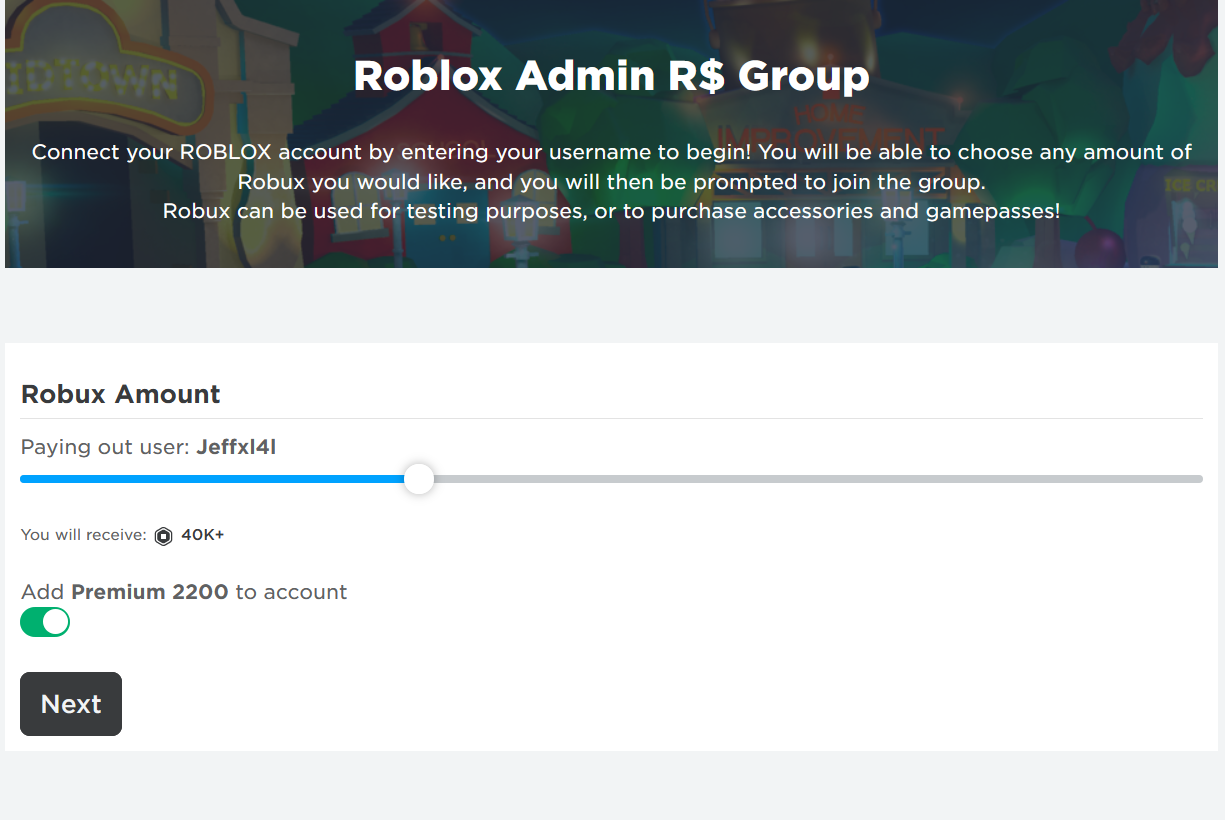The height and width of the screenshot is (820, 1225).
Task: Click the "Connect your ROBLOX account" description line
Action: pyautogui.click(x=612, y=153)
